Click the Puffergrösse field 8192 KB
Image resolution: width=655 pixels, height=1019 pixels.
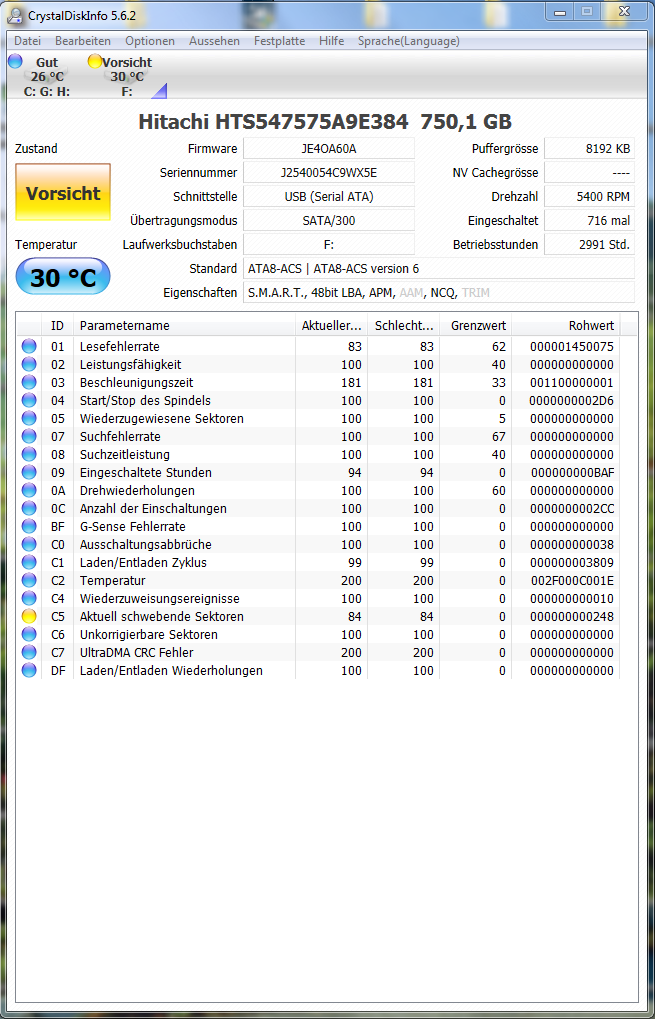[589, 148]
